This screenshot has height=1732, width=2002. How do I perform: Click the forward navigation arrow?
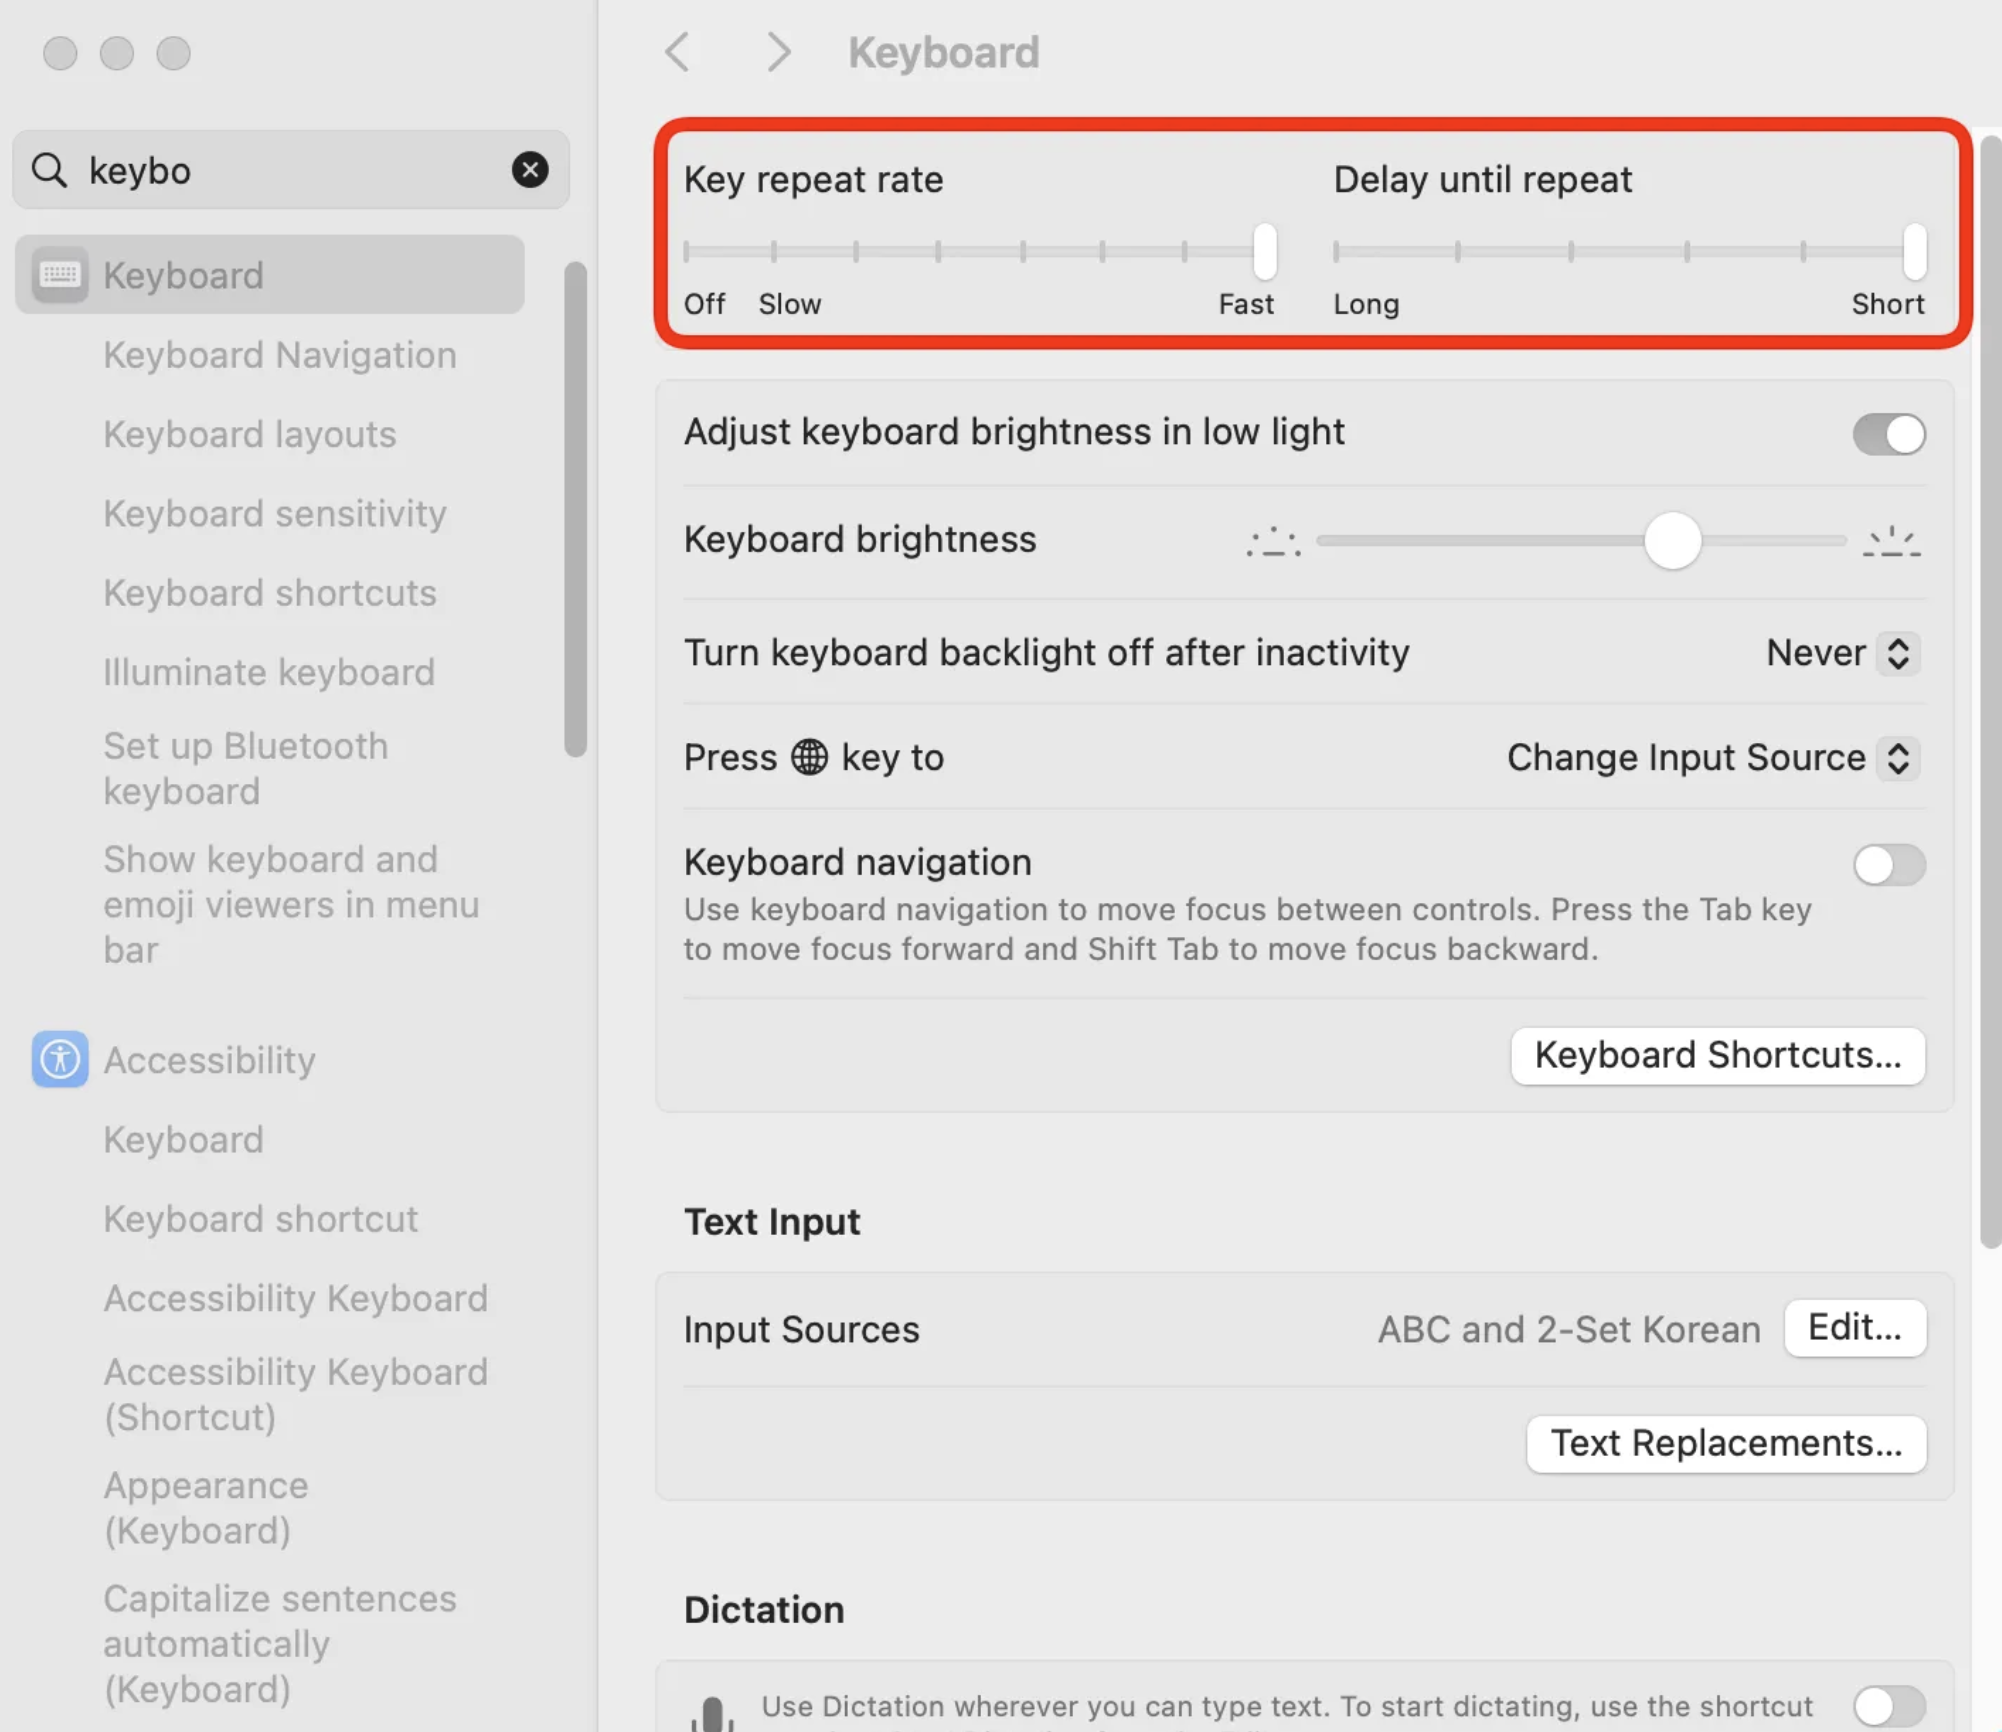[x=778, y=52]
